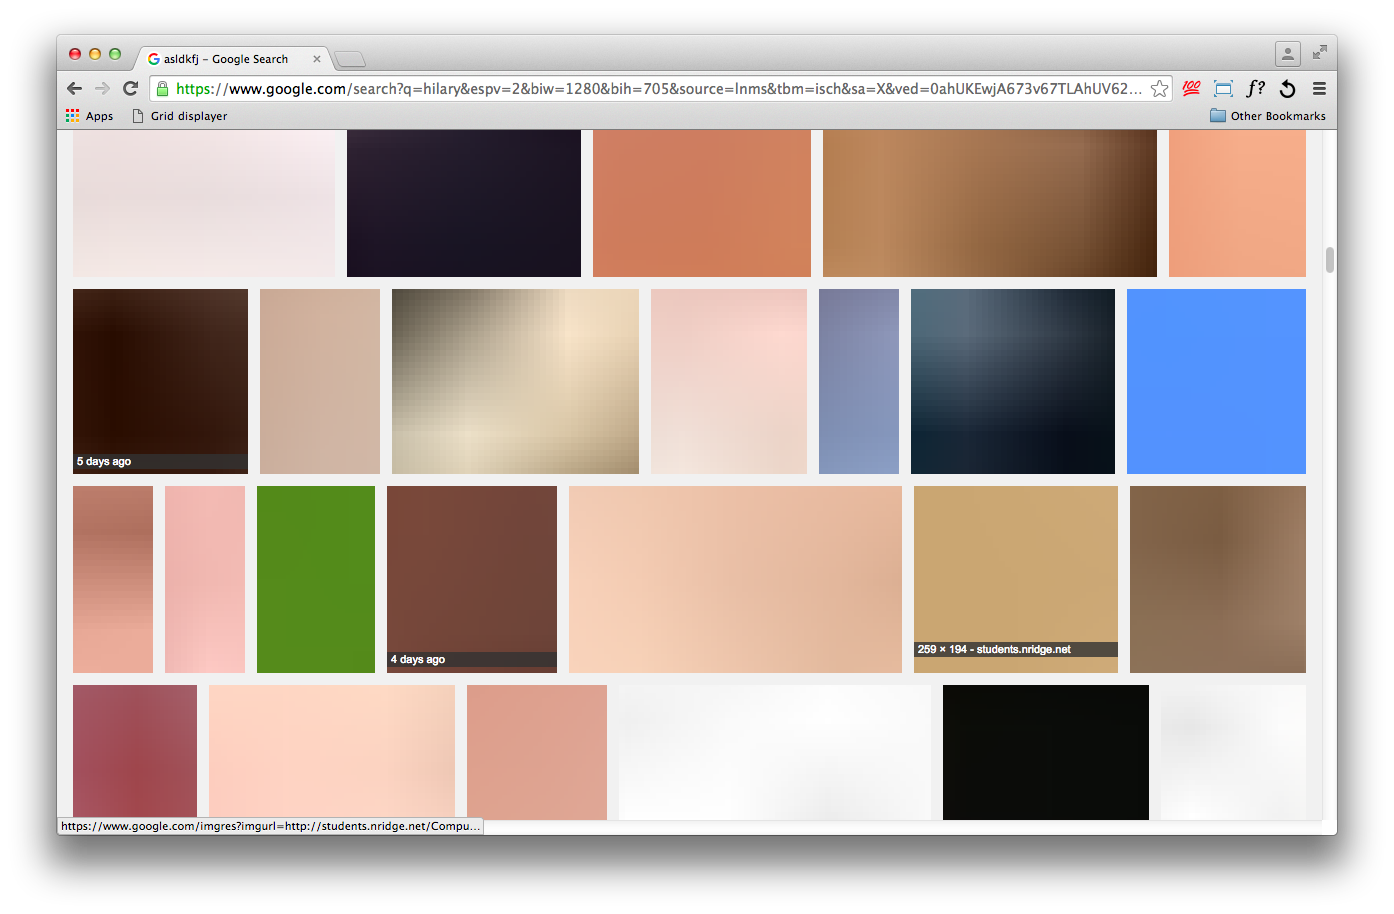The image size is (1394, 914).
Task: Open the red 100 extension
Action: (x=1191, y=89)
